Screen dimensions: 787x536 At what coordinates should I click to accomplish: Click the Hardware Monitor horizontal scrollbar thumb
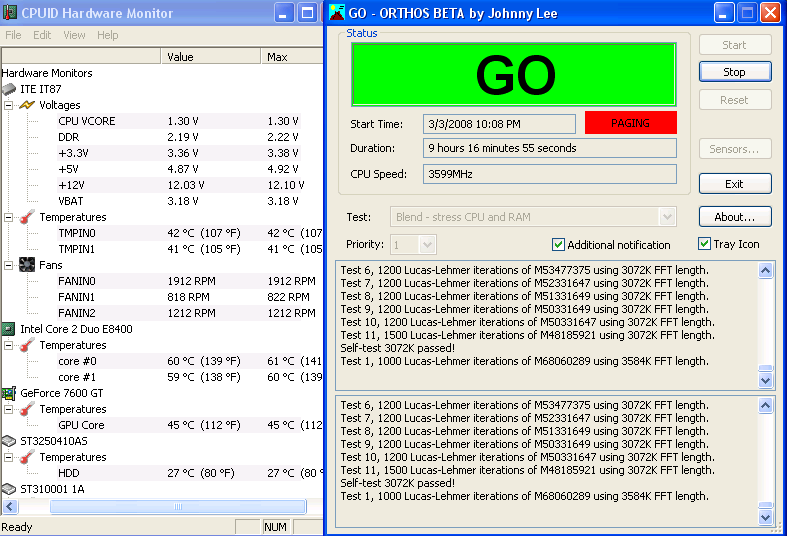coord(178,506)
